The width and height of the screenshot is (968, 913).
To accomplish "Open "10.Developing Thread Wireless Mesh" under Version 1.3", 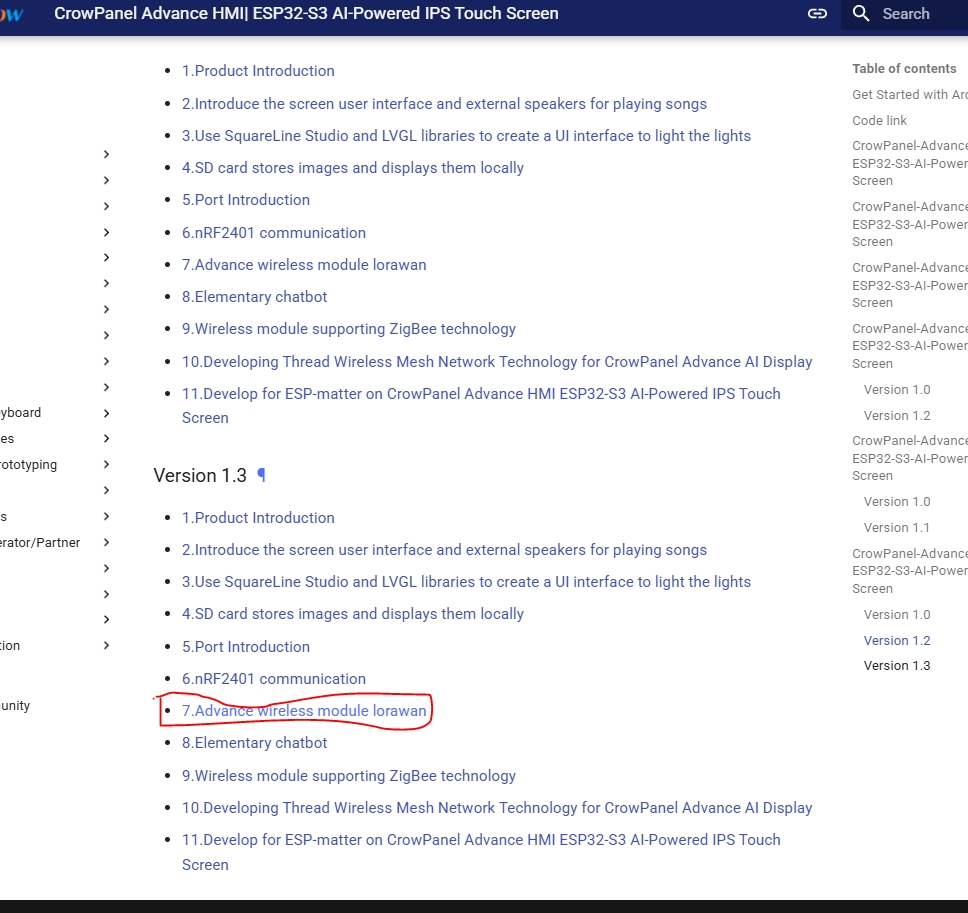I will [x=497, y=808].
